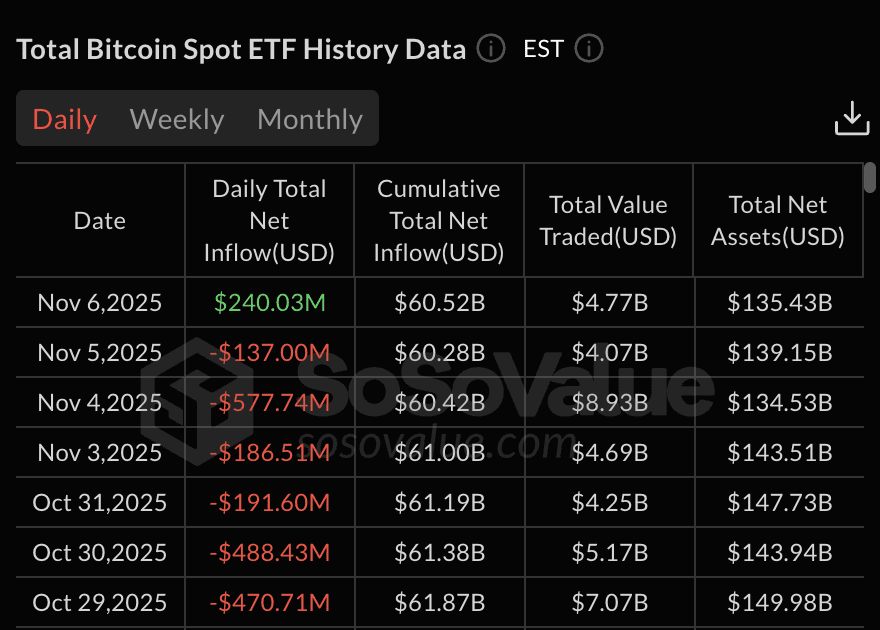Click the -$577.74M outflow value

269,403
